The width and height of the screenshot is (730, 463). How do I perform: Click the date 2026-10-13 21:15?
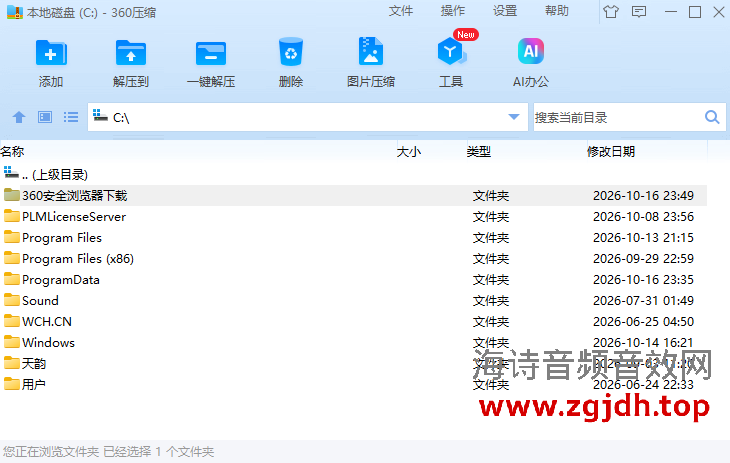(643, 238)
